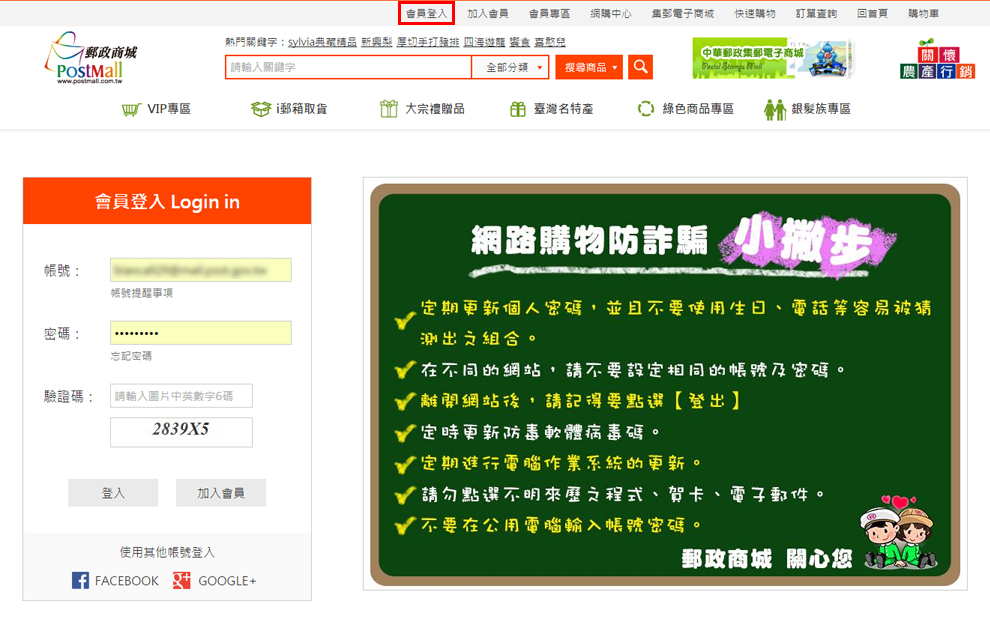Open 網購中心 in the top menu
Image resolution: width=990 pixels, height=622 pixels.
(611, 13)
